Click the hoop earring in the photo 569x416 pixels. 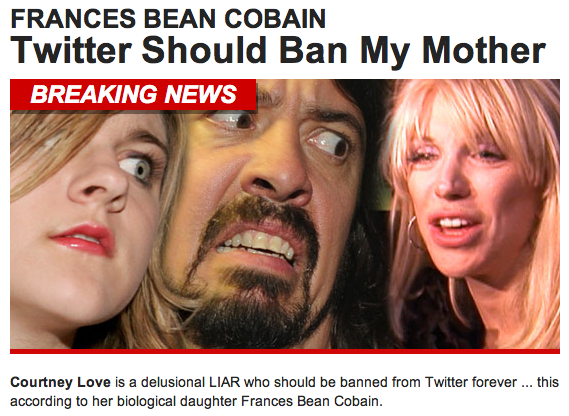pyautogui.click(x=414, y=232)
